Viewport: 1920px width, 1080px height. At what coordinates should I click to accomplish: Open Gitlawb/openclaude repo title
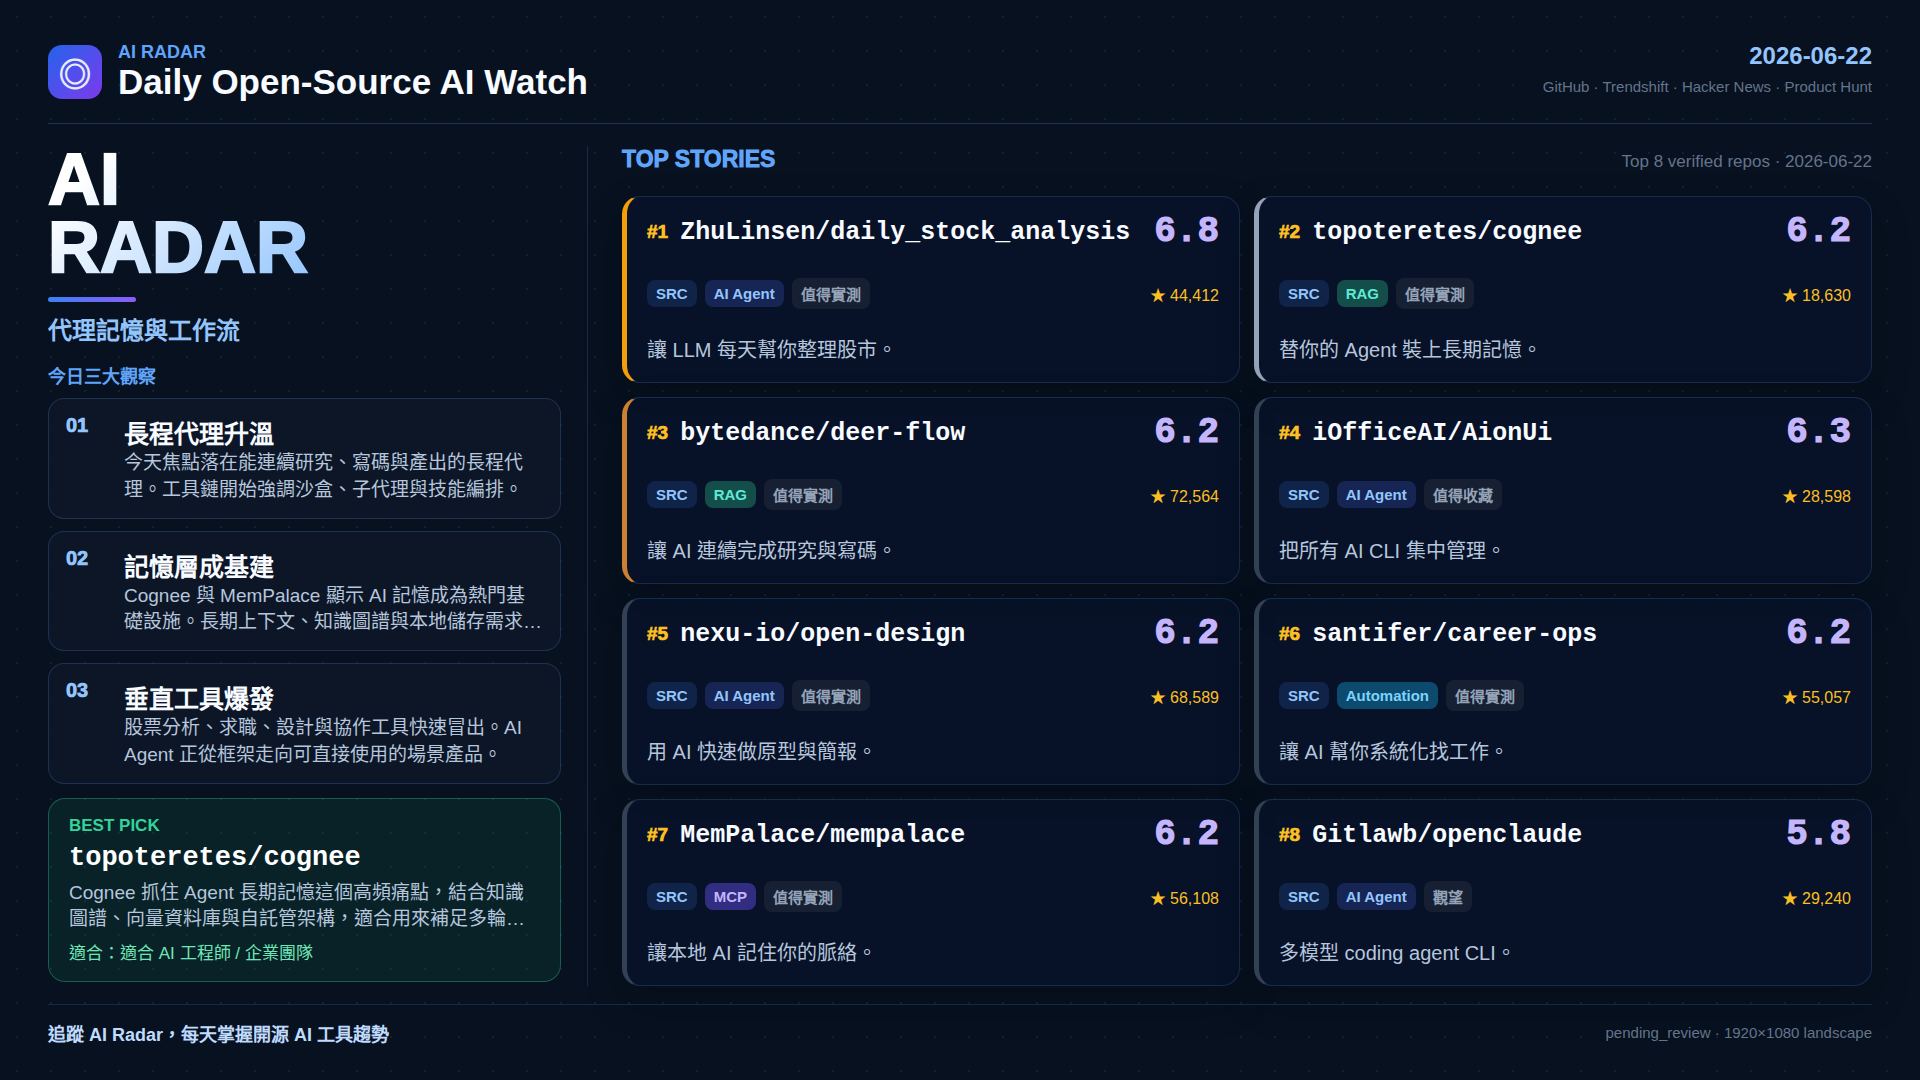[x=1447, y=834]
